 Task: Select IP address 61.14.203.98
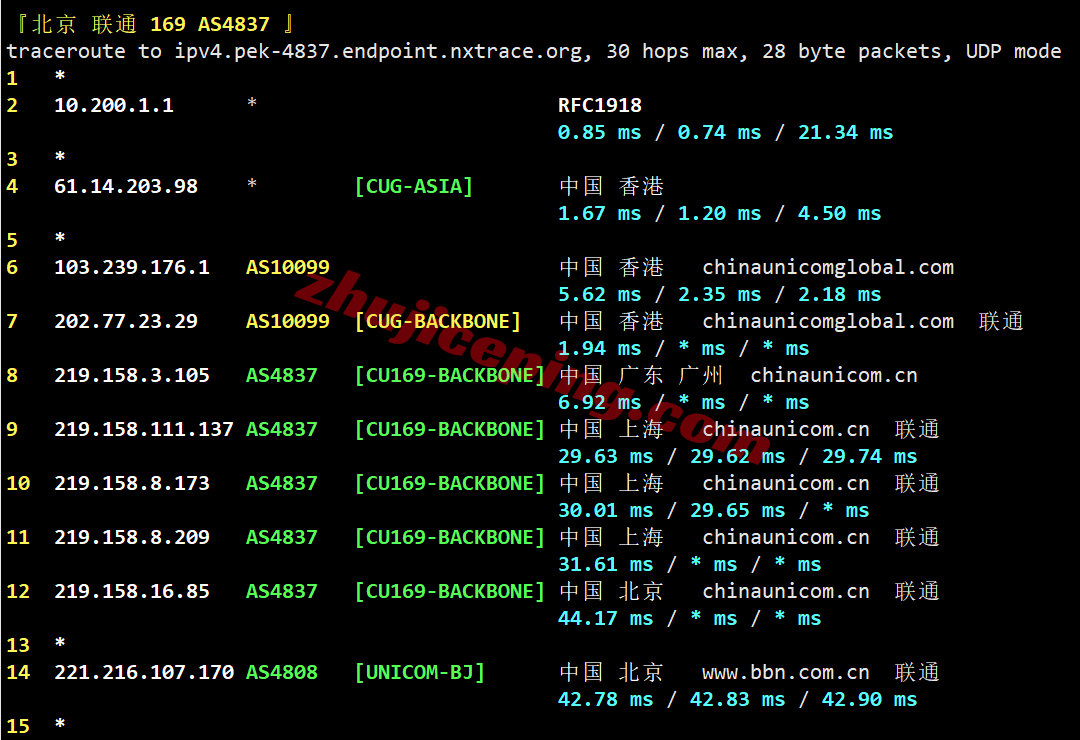pyautogui.click(x=126, y=186)
